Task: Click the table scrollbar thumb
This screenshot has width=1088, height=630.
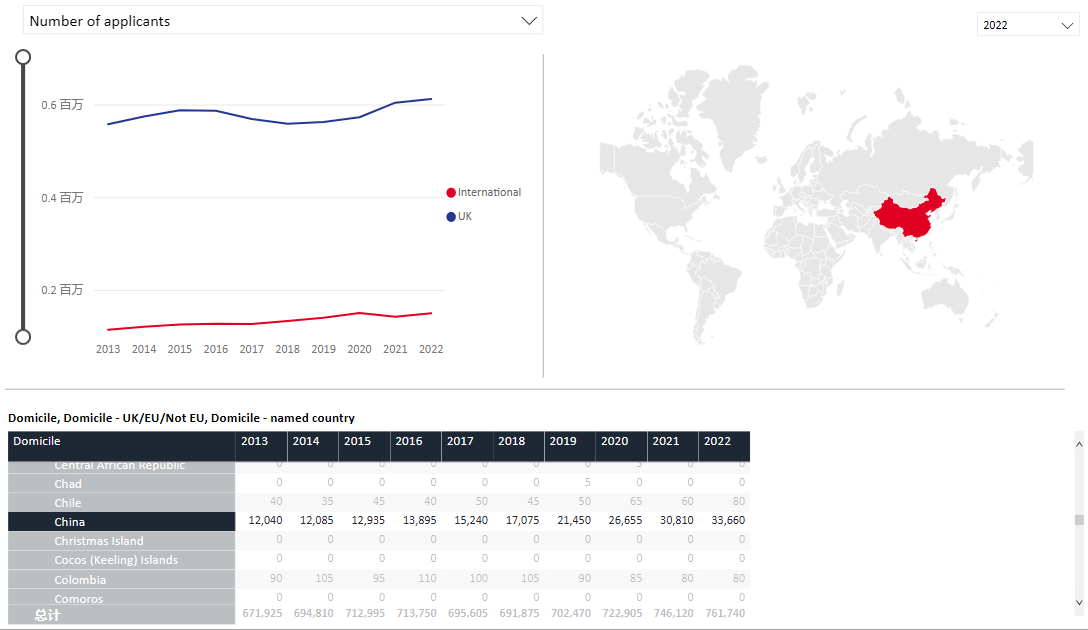Action: tap(1079, 520)
